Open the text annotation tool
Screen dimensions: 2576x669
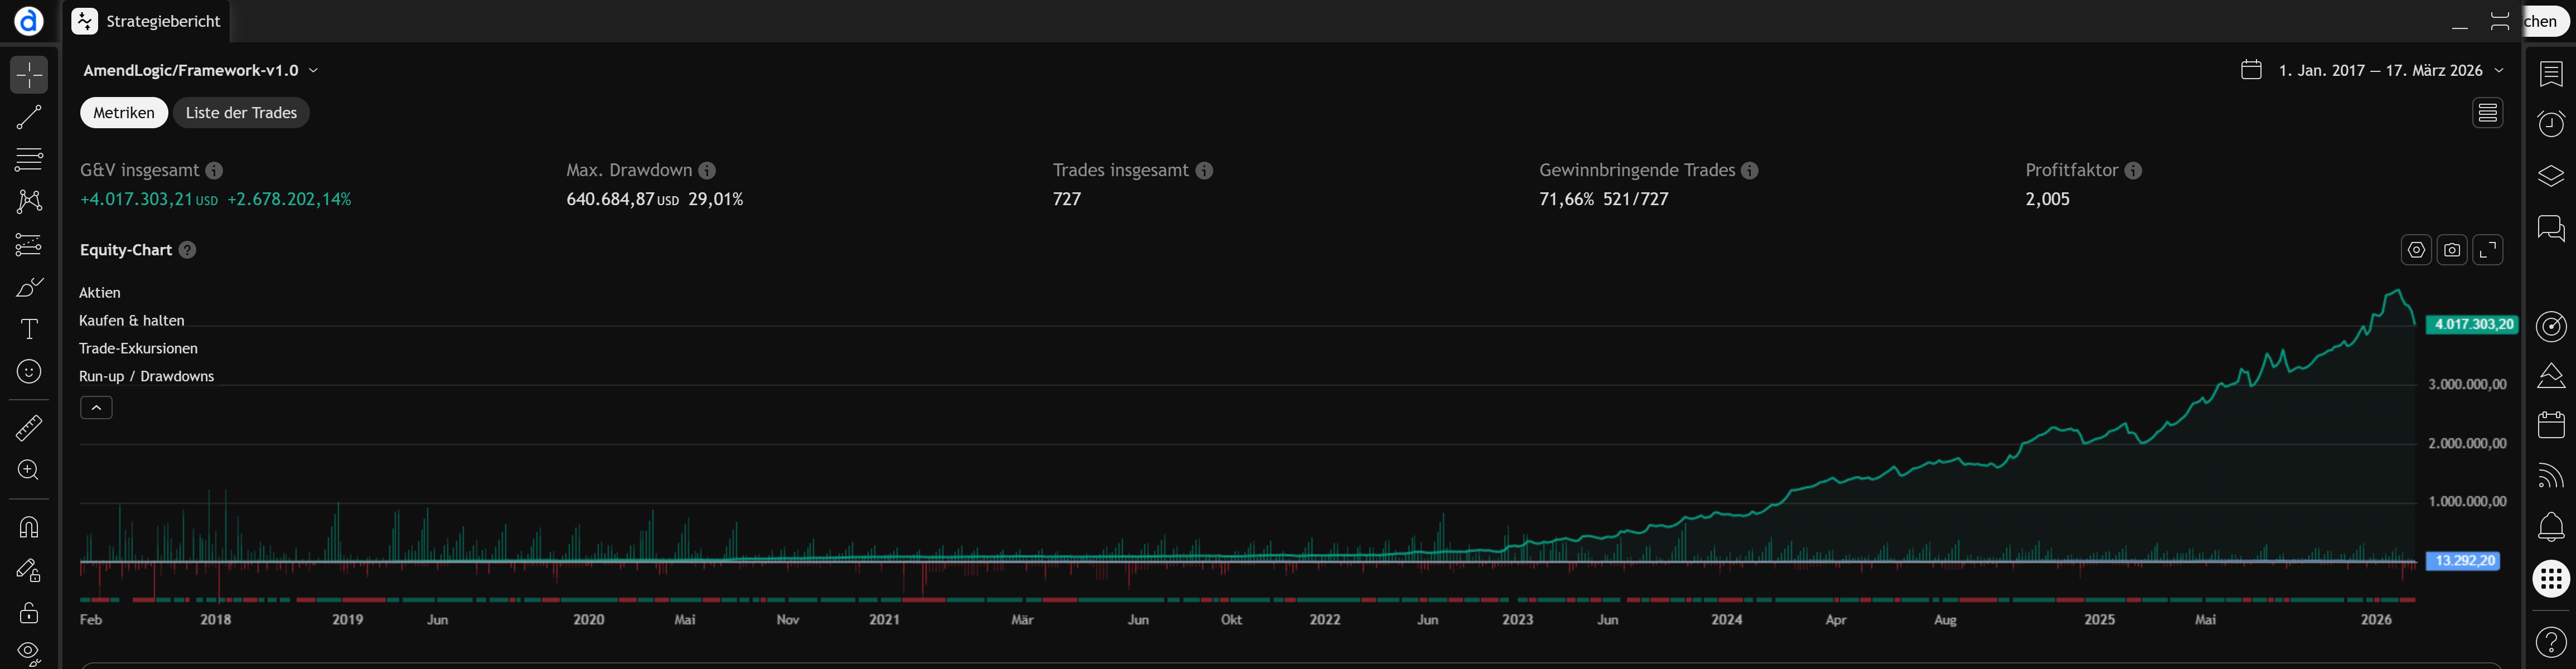(28, 328)
